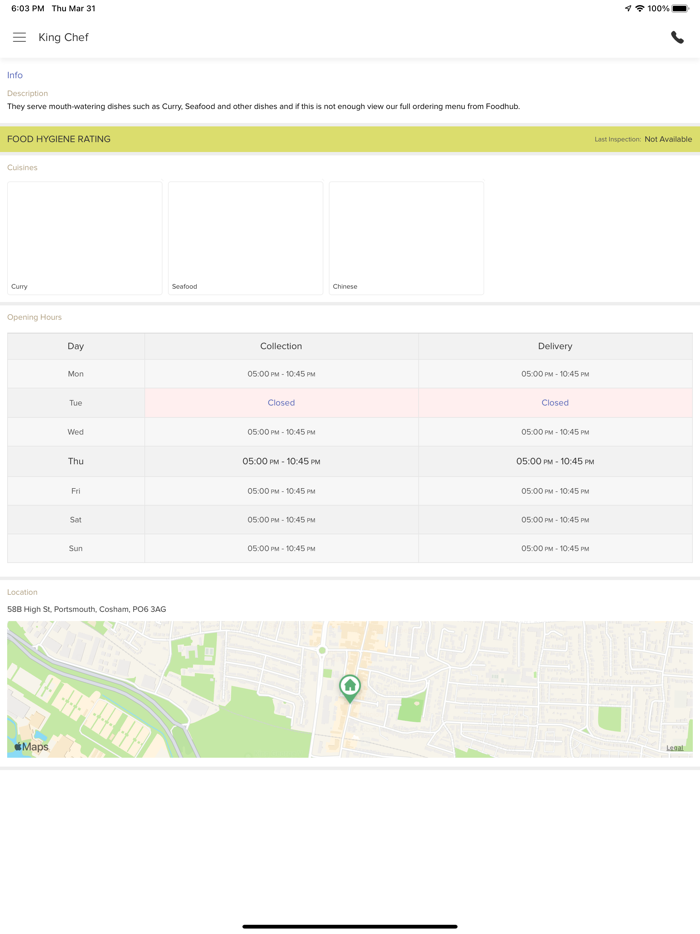The height and width of the screenshot is (934, 700).
Task: Click Monday Collection hours cell
Action: point(281,374)
